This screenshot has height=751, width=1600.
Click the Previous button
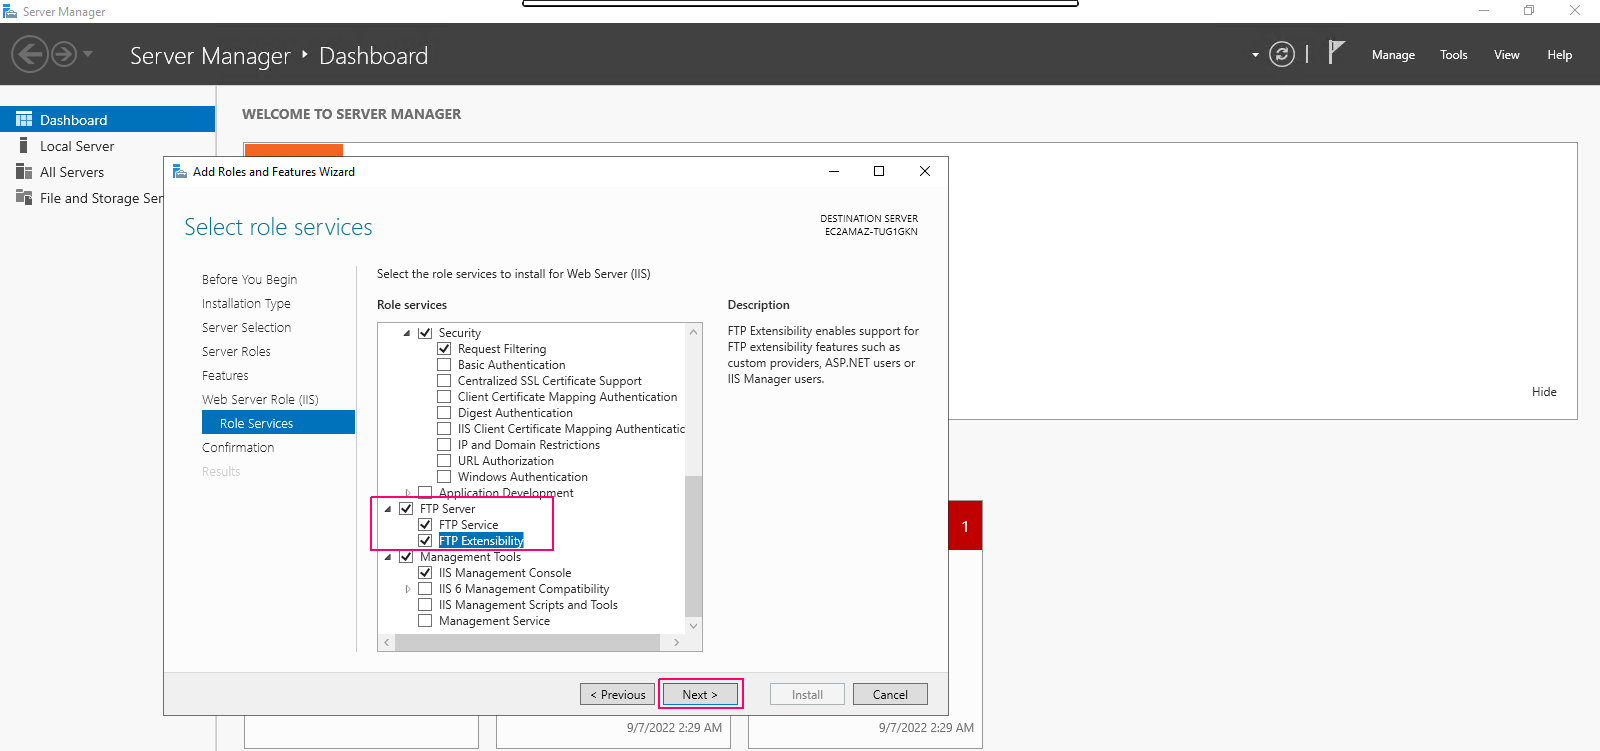[618, 694]
